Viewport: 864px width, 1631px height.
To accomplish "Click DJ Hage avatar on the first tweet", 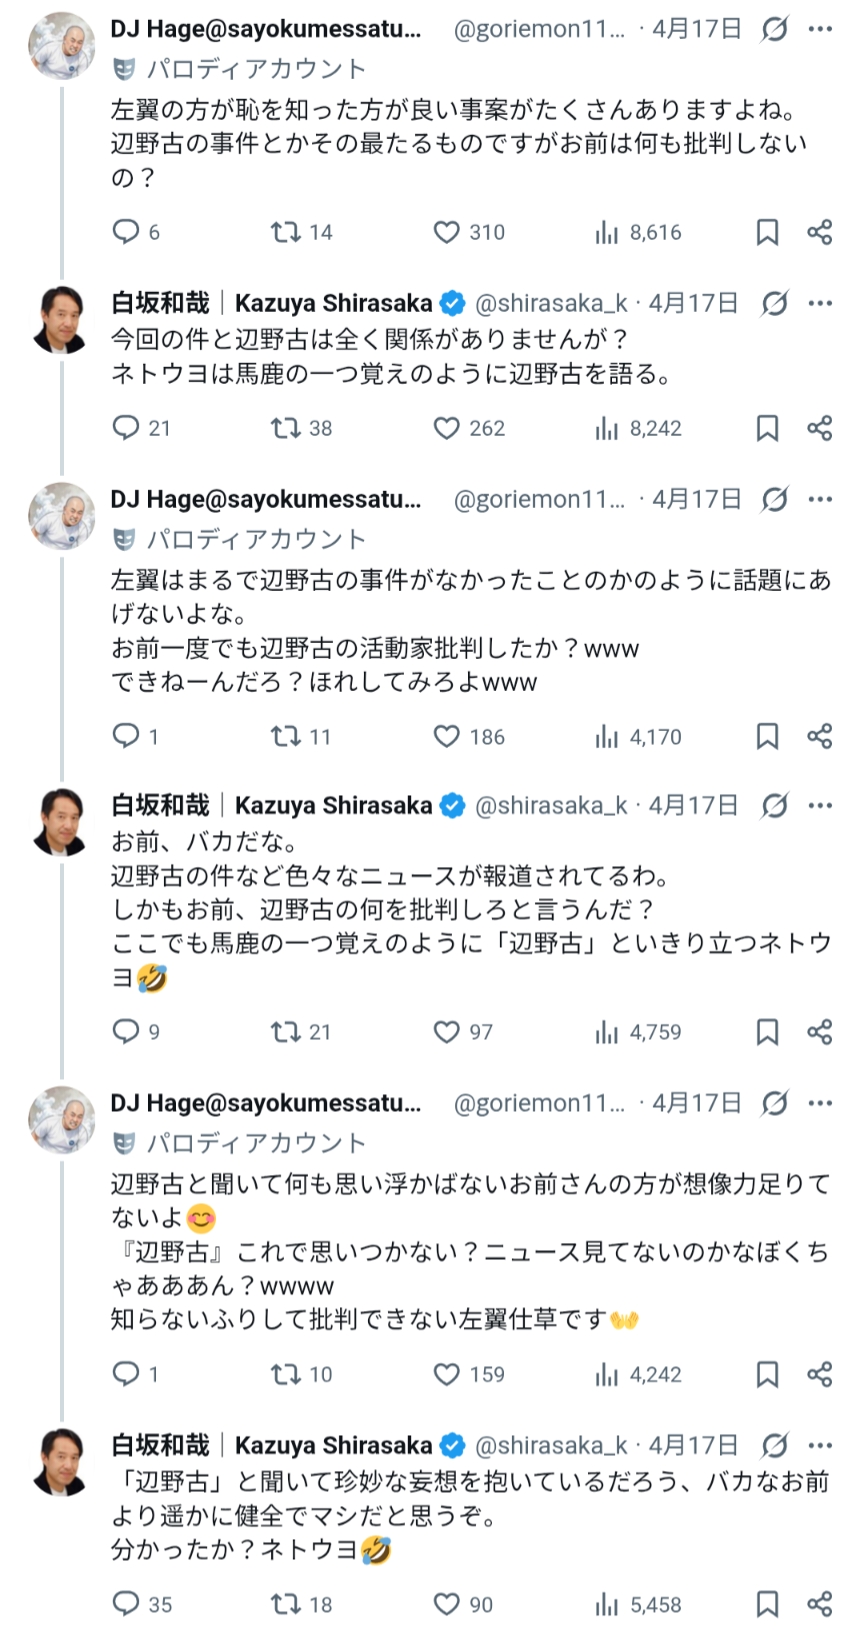I will point(62,46).
